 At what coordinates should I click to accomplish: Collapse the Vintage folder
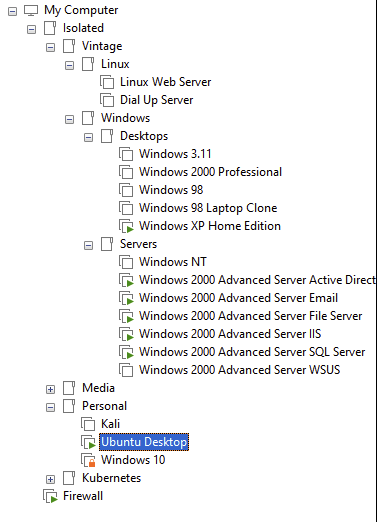[x=50, y=48]
